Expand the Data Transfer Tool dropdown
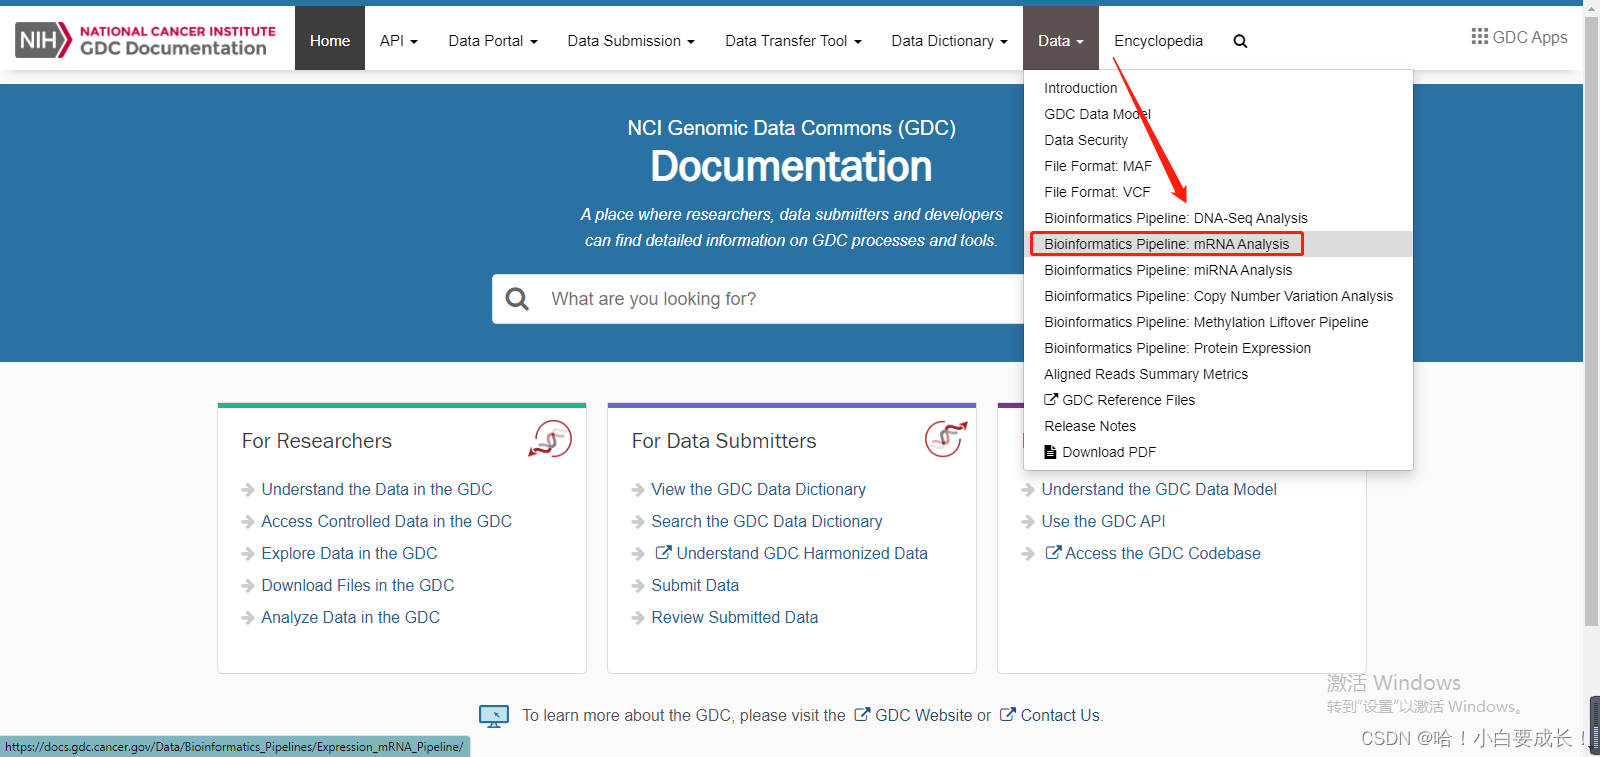 pyautogui.click(x=793, y=40)
